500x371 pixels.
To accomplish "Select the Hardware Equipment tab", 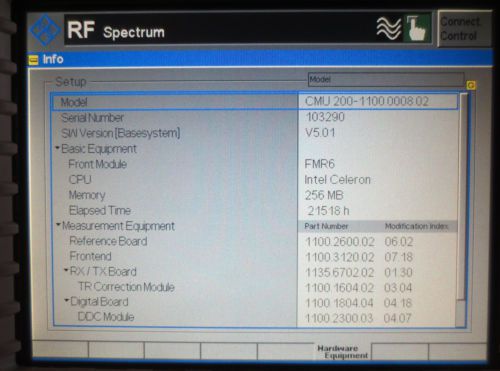I will tap(342, 352).
